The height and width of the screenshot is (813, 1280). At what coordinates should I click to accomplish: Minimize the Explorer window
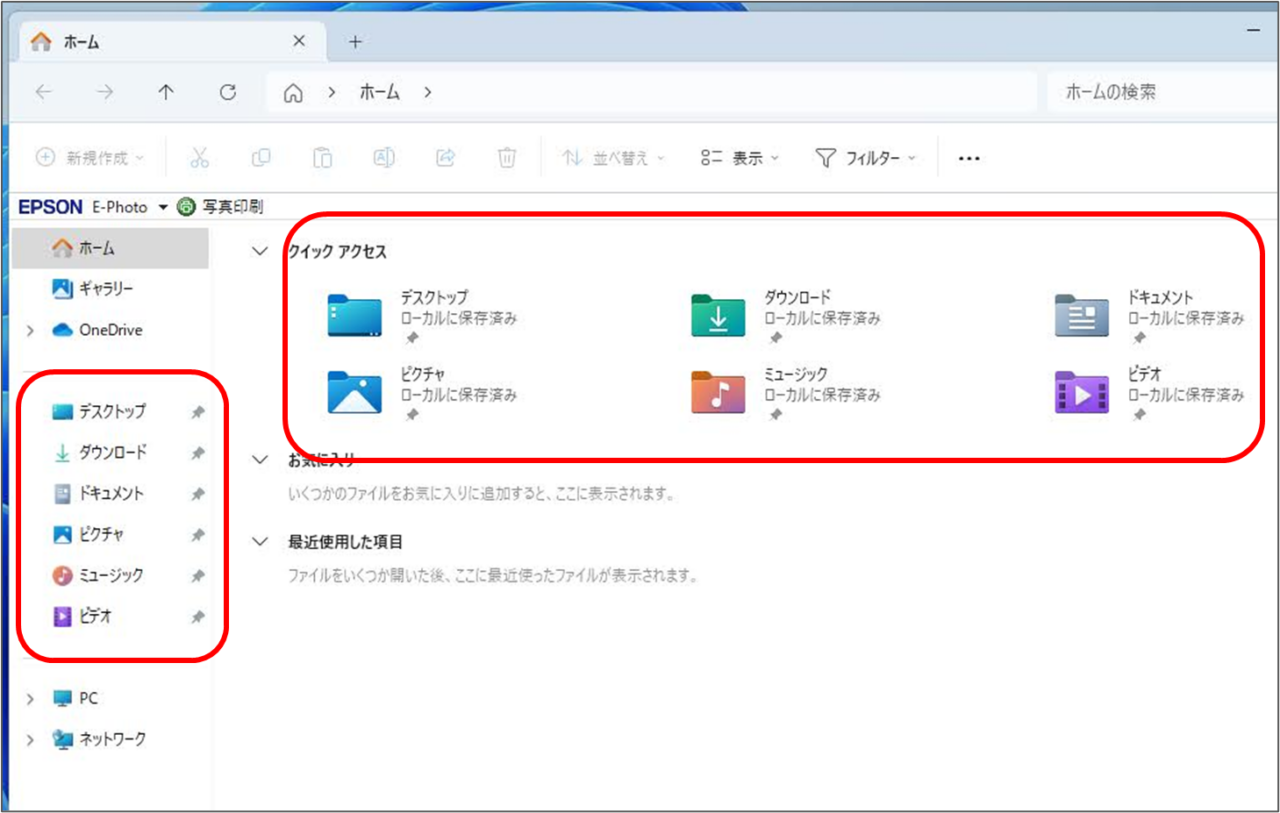point(1254,33)
